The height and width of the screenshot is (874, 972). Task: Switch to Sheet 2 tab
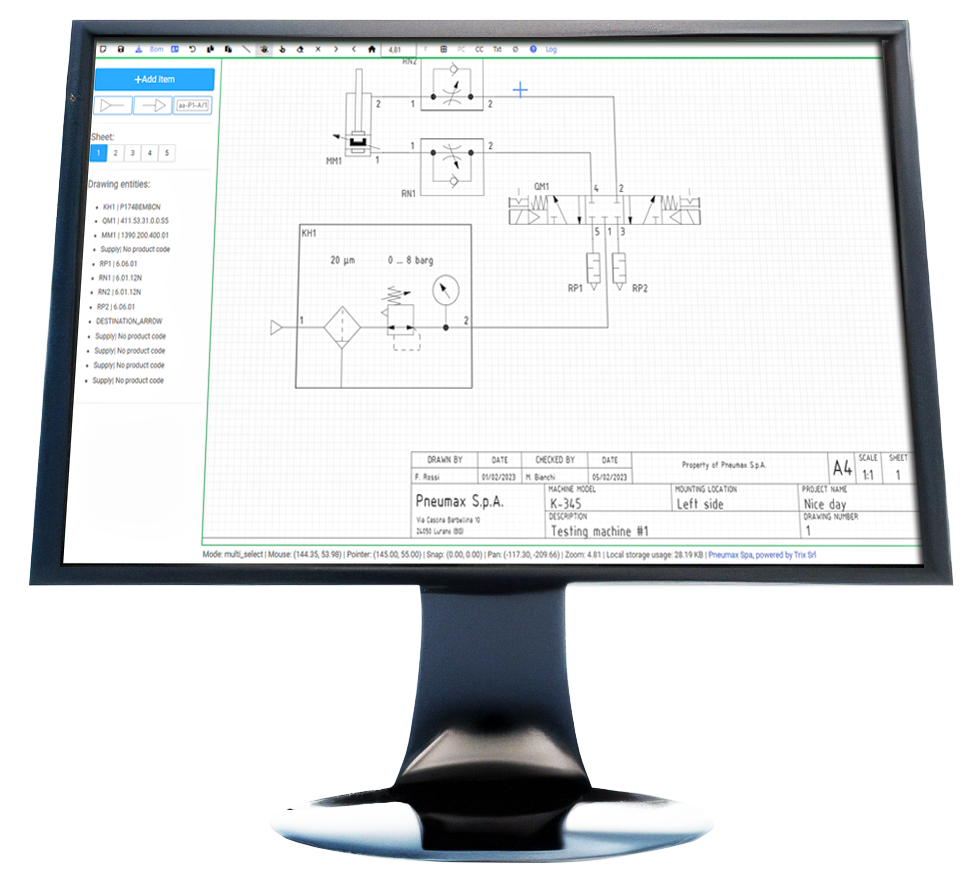click(x=115, y=151)
